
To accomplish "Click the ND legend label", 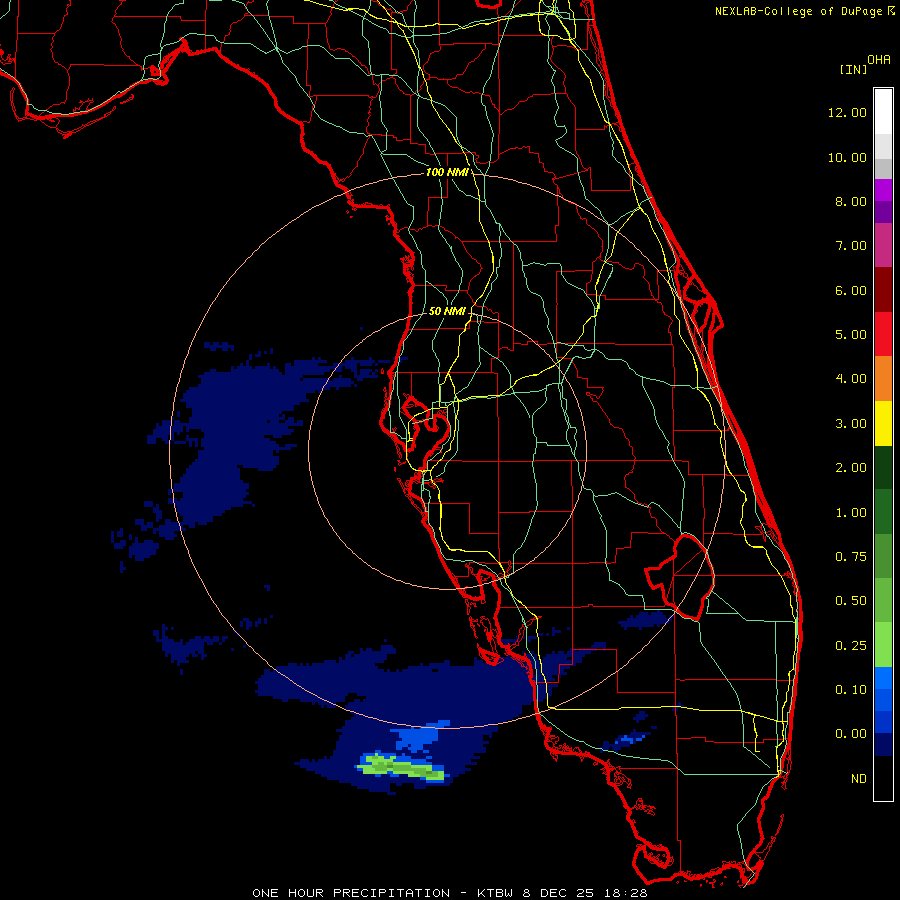I will pos(859,779).
